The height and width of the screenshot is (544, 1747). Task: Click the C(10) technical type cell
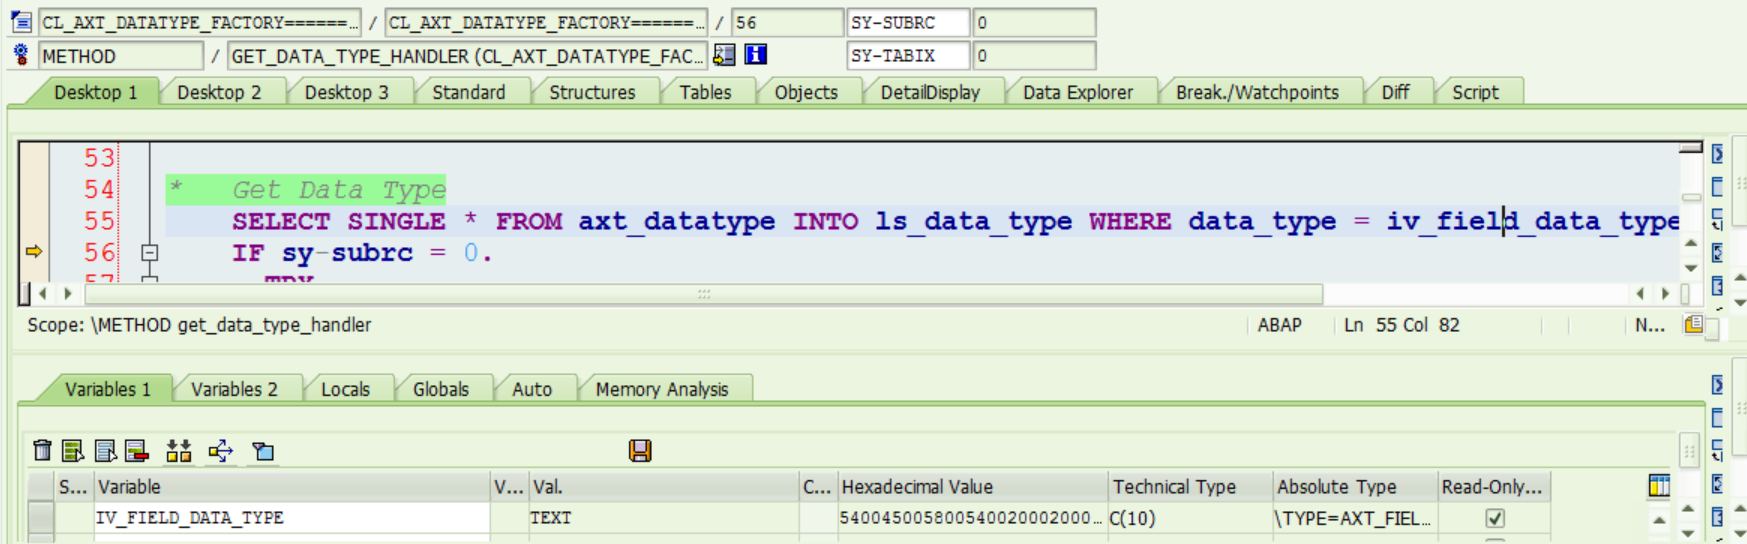[x=1190, y=518]
